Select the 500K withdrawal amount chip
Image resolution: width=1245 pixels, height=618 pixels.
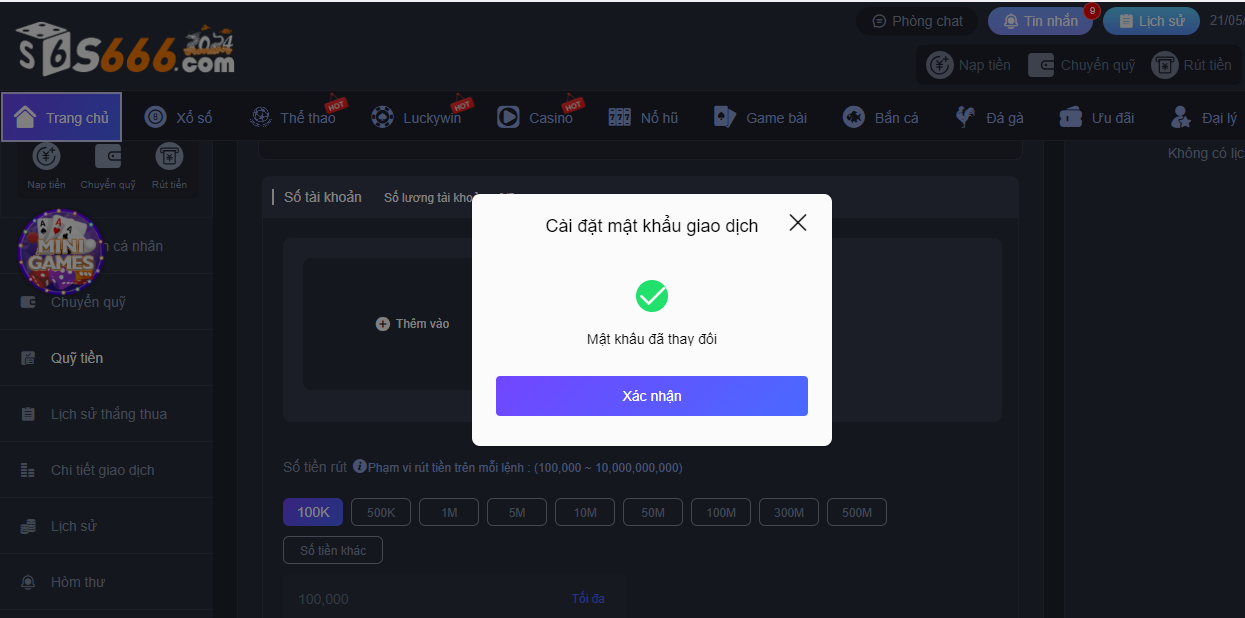pyautogui.click(x=380, y=511)
